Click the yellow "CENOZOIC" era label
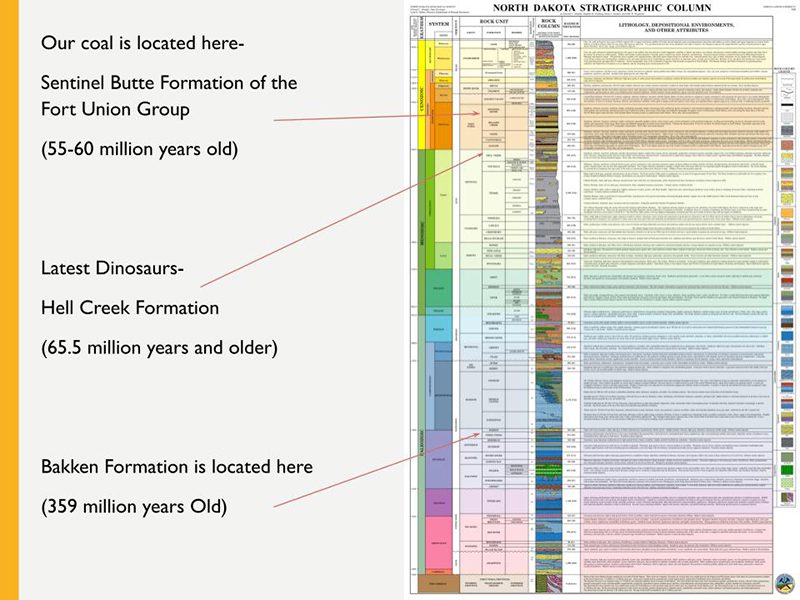 (421, 101)
